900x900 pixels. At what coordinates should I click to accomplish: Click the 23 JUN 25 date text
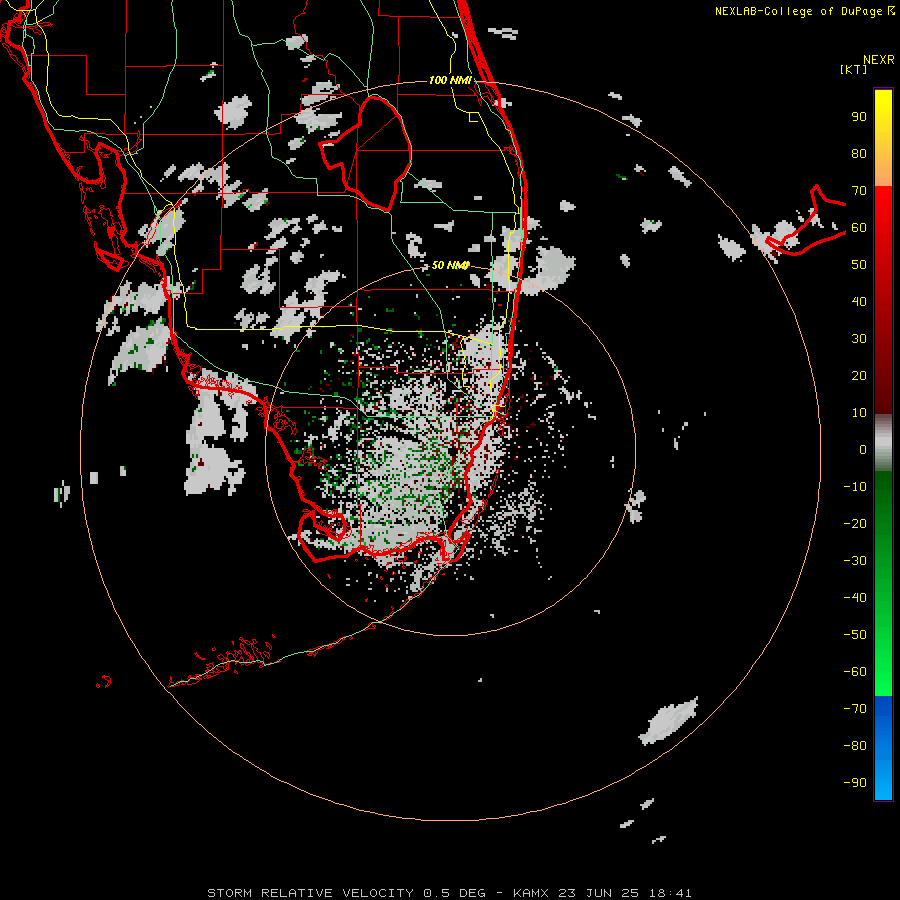click(x=599, y=893)
